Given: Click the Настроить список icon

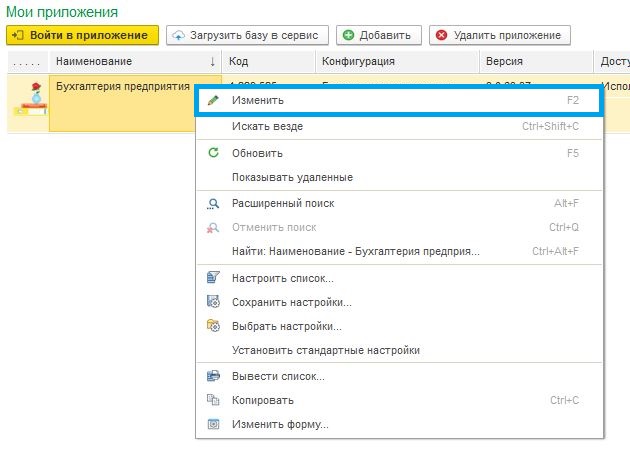Looking at the screenshot, I should point(213,277).
